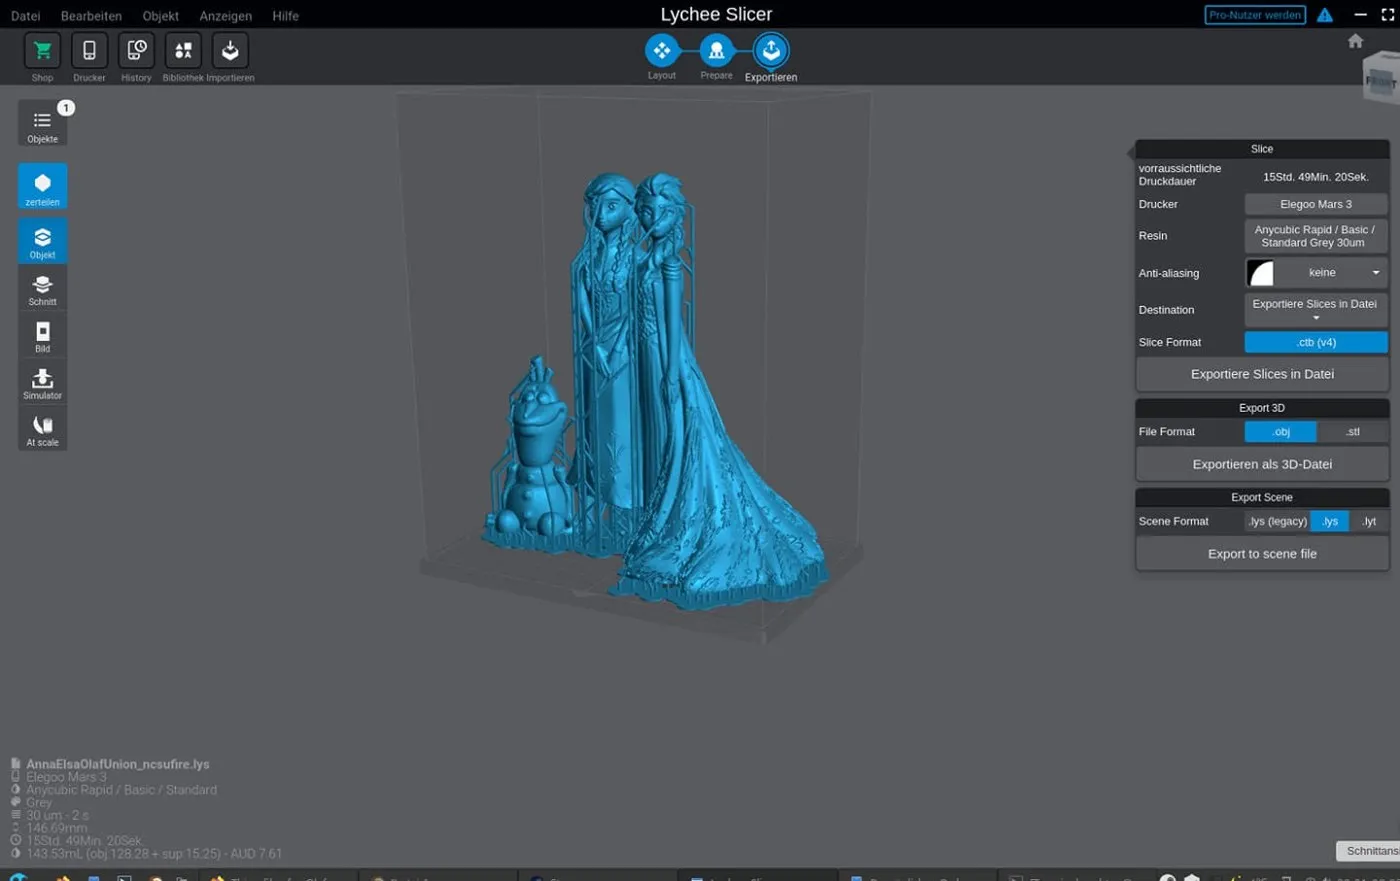Choose the .lys (legacy) scene format
1400x881 pixels.
1277,521
